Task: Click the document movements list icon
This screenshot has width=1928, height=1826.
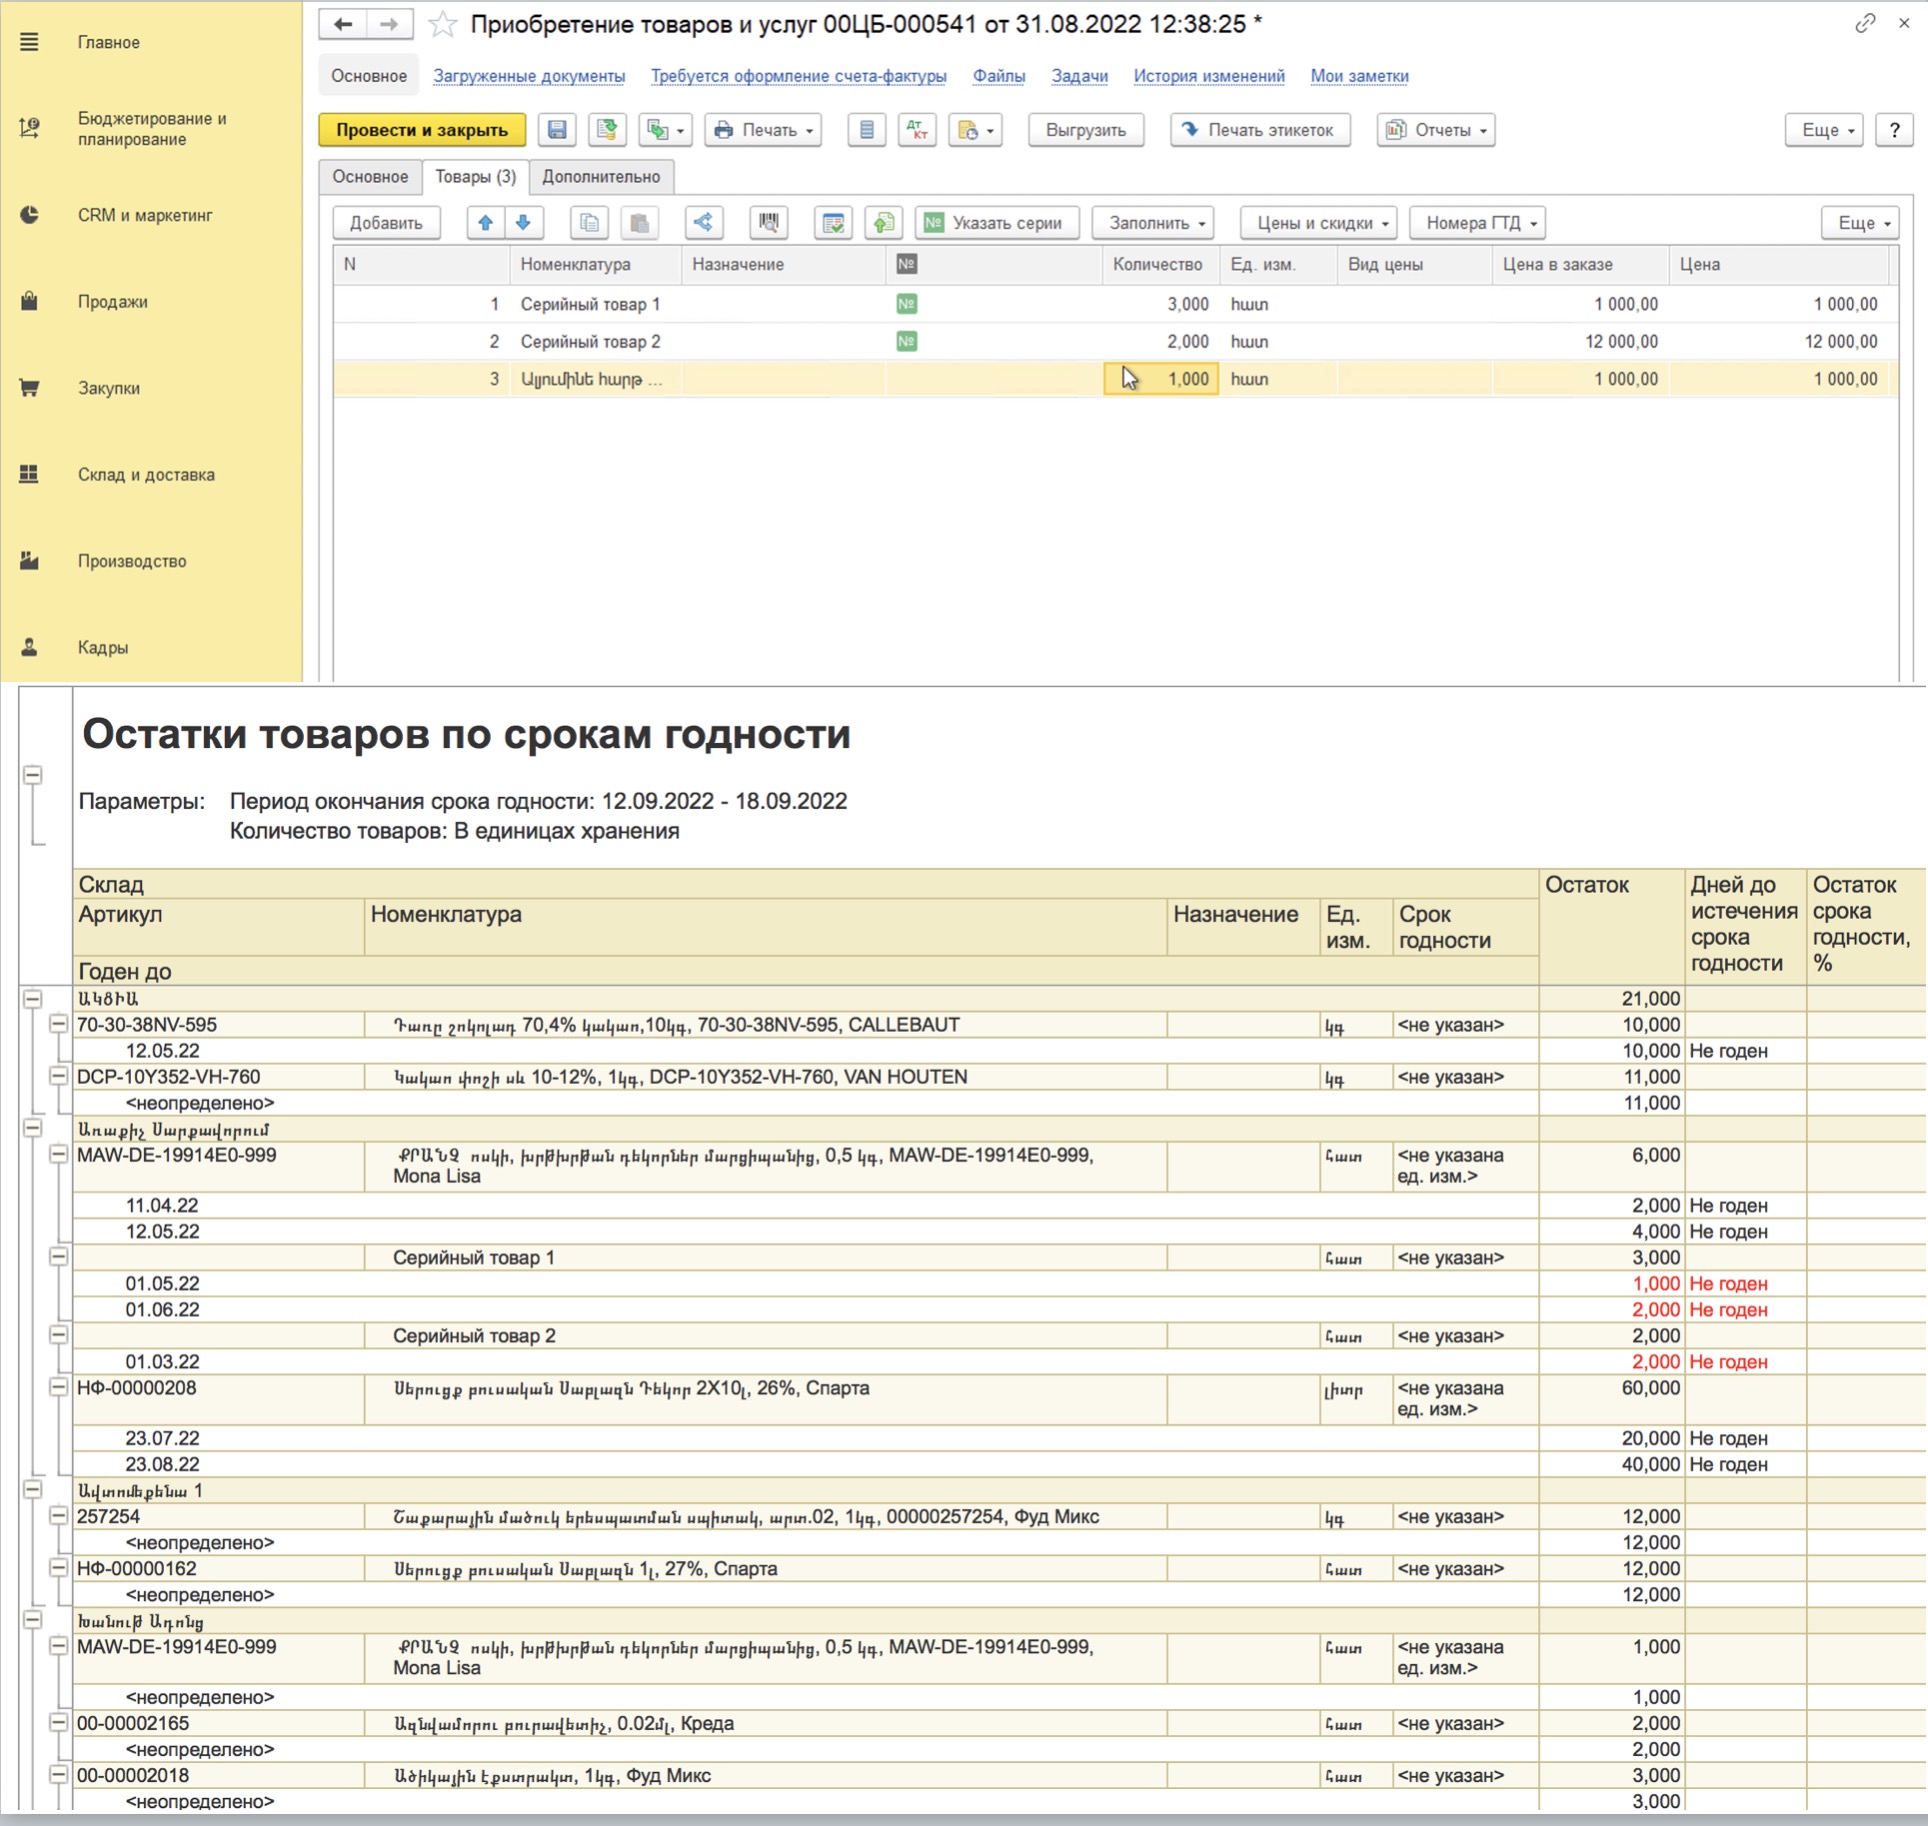Action: [x=866, y=130]
